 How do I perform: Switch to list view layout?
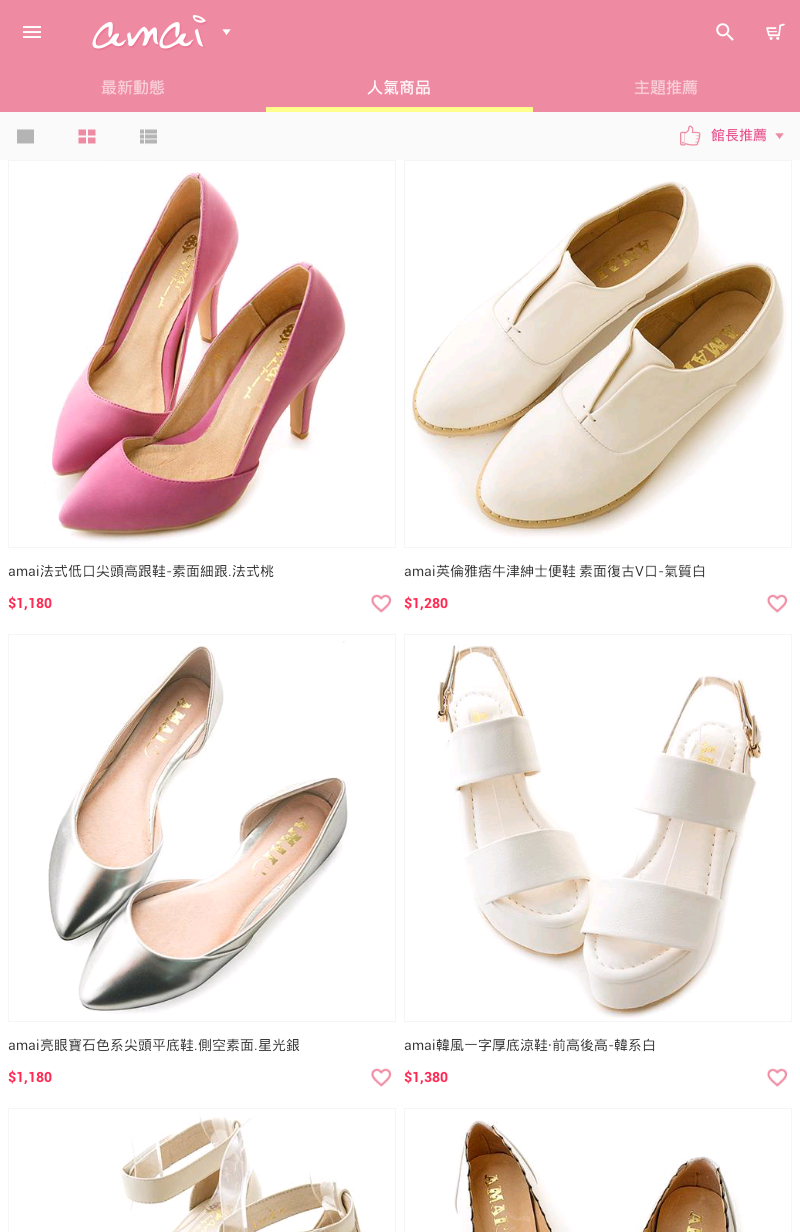148,136
